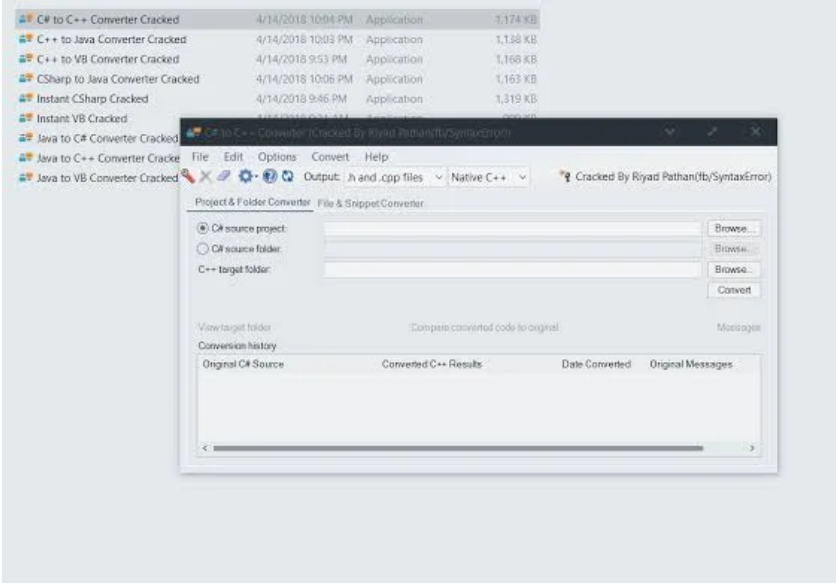Click the View target folder link

(234, 327)
